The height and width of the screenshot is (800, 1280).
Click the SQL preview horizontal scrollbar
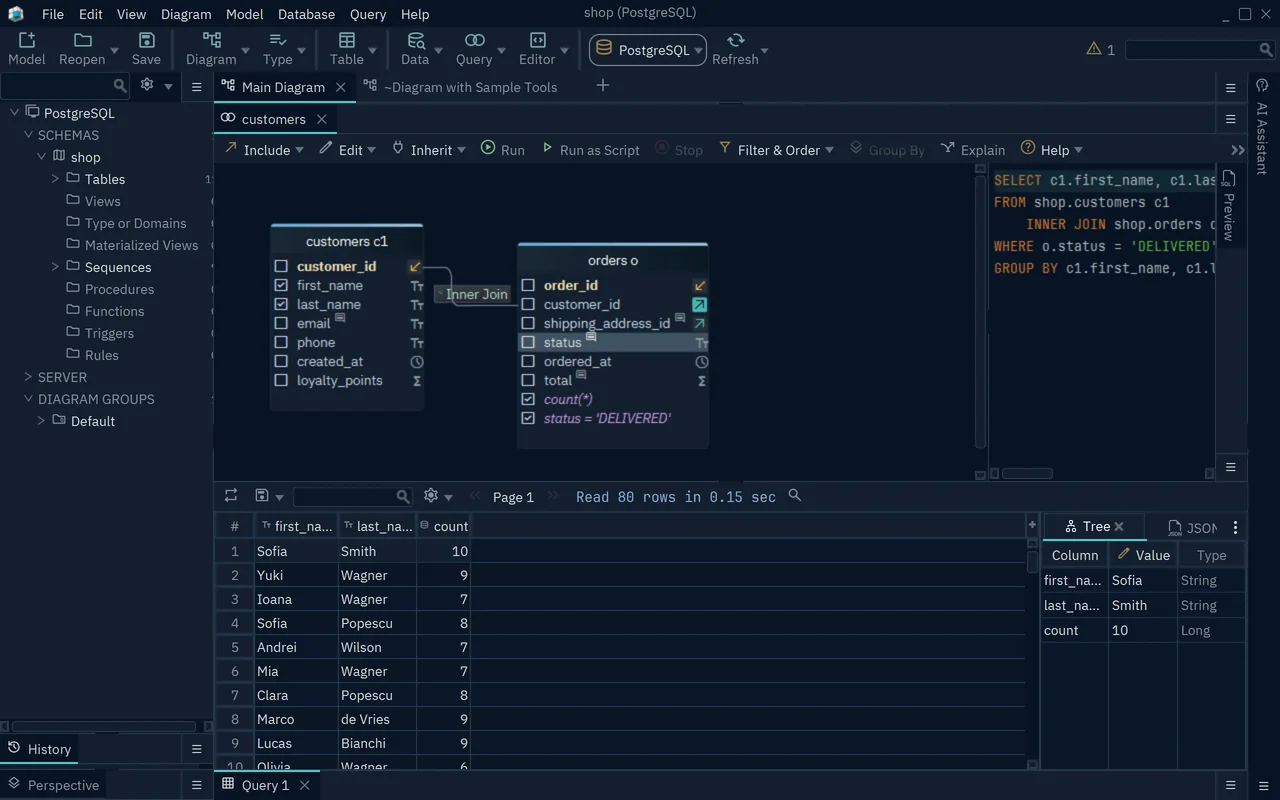click(1028, 473)
